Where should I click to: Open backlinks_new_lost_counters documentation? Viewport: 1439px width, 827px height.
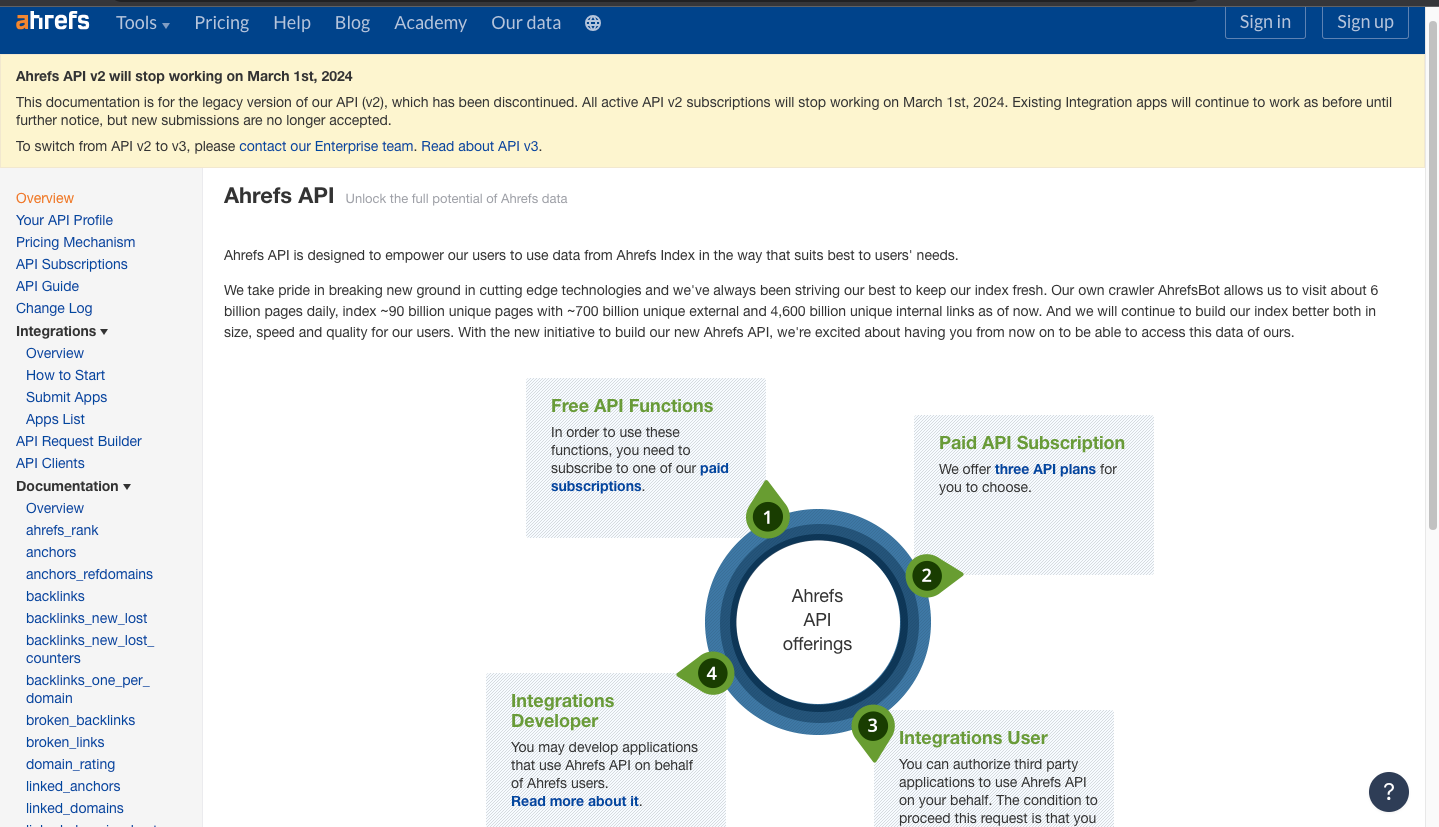90,649
